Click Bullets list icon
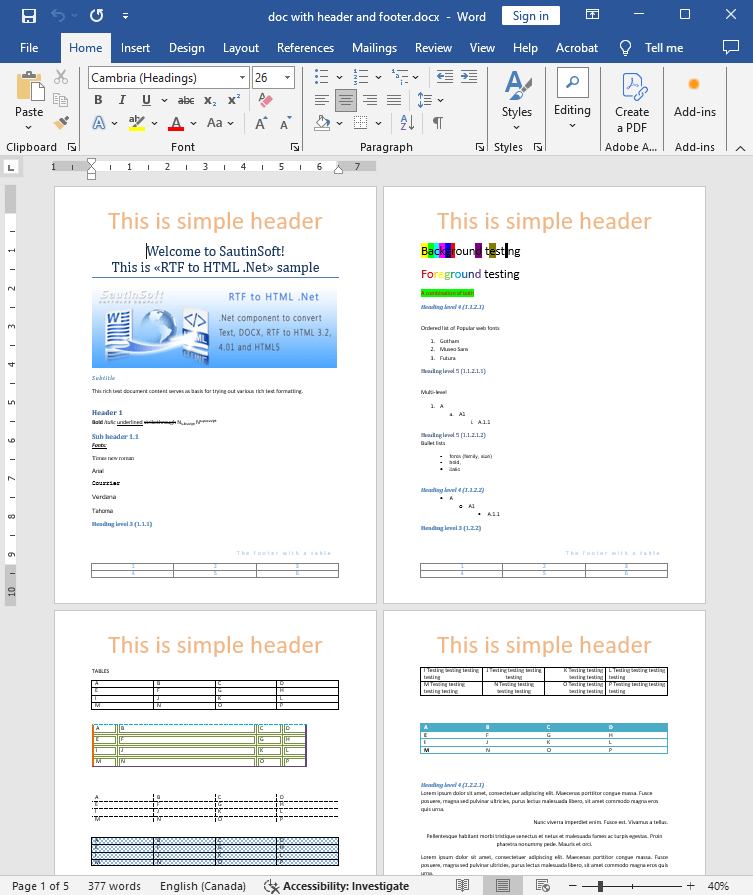Image resolution: width=753 pixels, height=895 pixels. point(322,76)
